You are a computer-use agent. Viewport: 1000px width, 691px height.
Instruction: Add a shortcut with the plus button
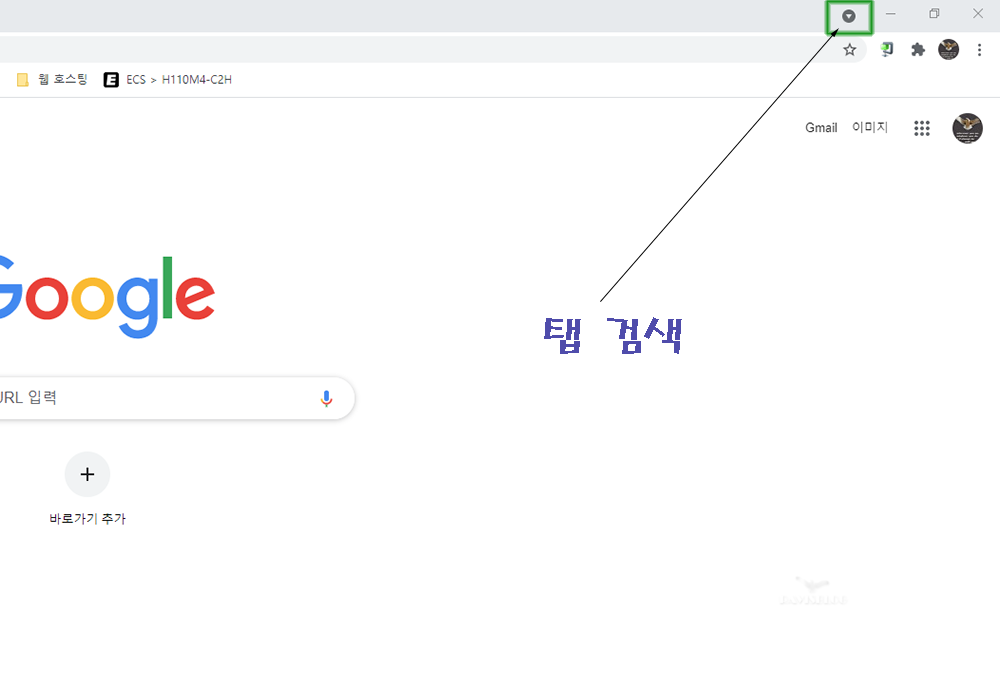pyautogui.click(x=87, y=474)
